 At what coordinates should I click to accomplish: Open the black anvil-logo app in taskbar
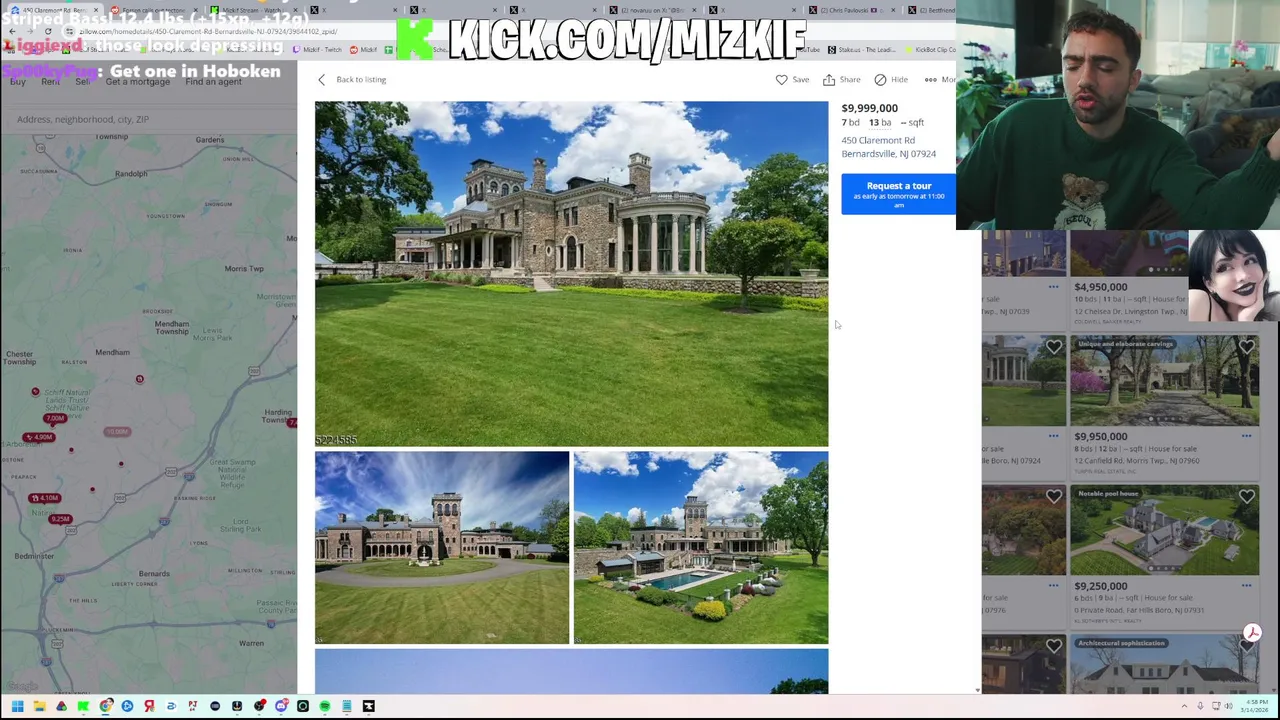point(369,706)
